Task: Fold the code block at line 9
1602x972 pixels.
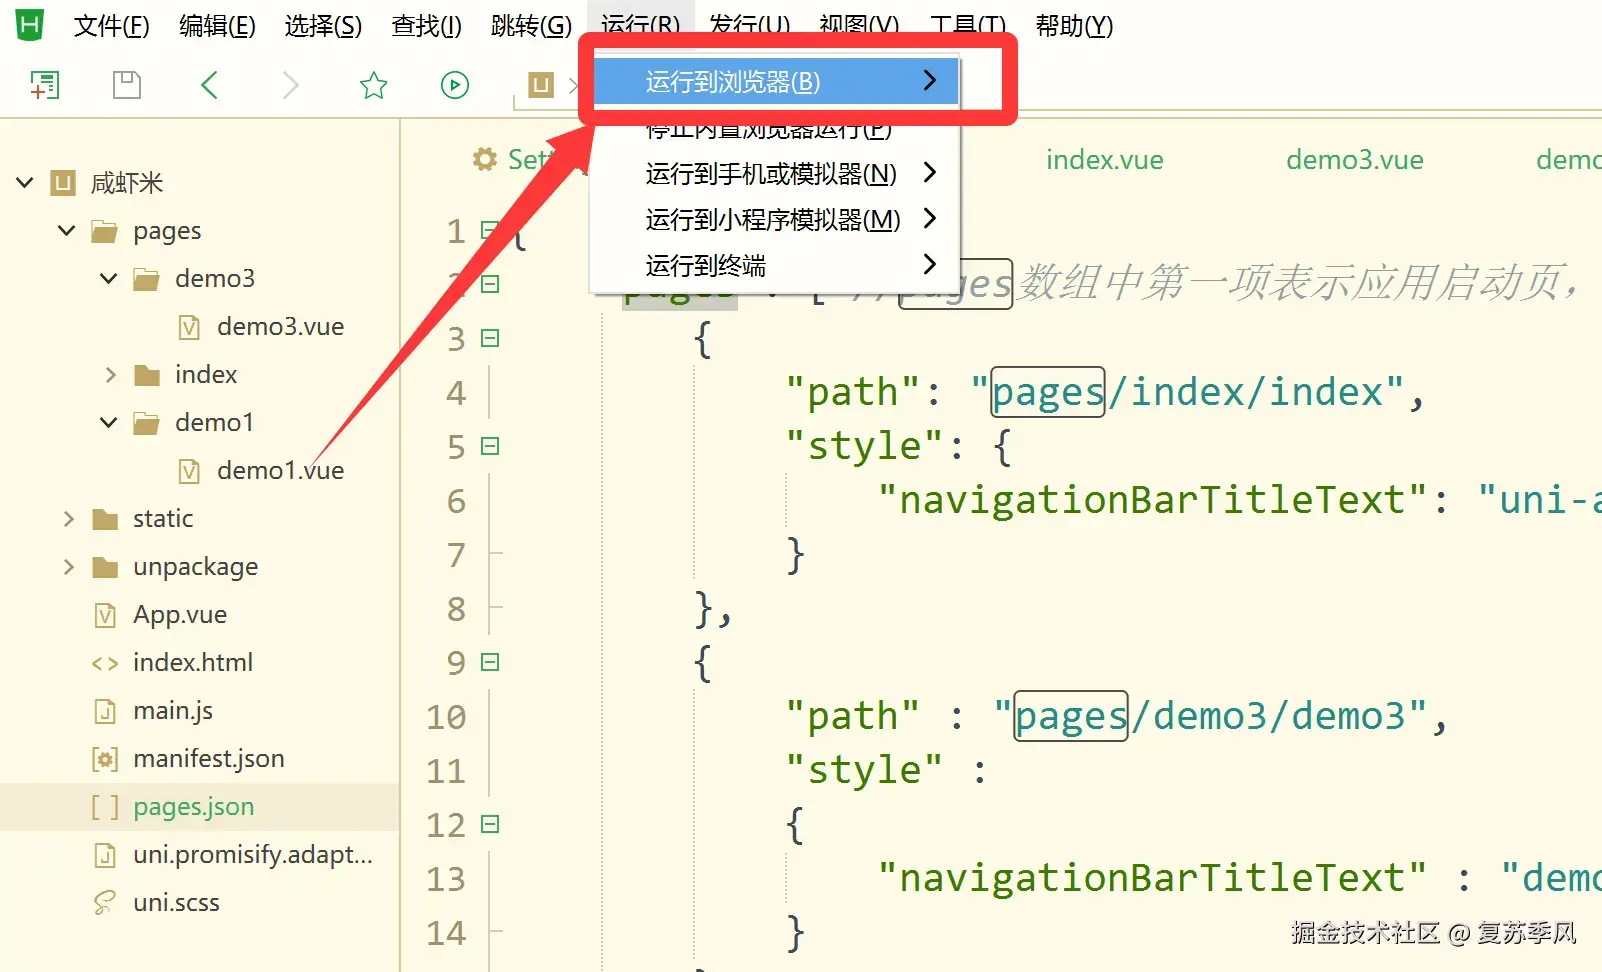Action: pos(490,662)
